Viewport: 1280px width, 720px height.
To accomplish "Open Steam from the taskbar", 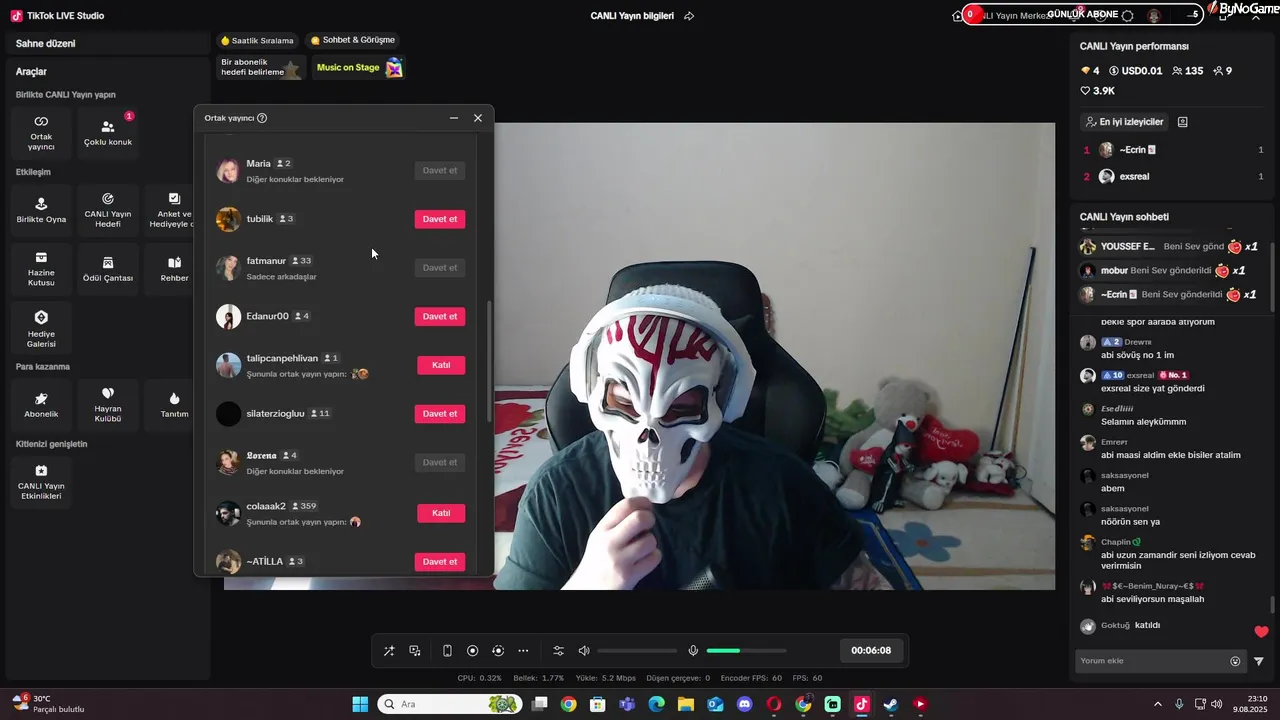I will [890, 704].
